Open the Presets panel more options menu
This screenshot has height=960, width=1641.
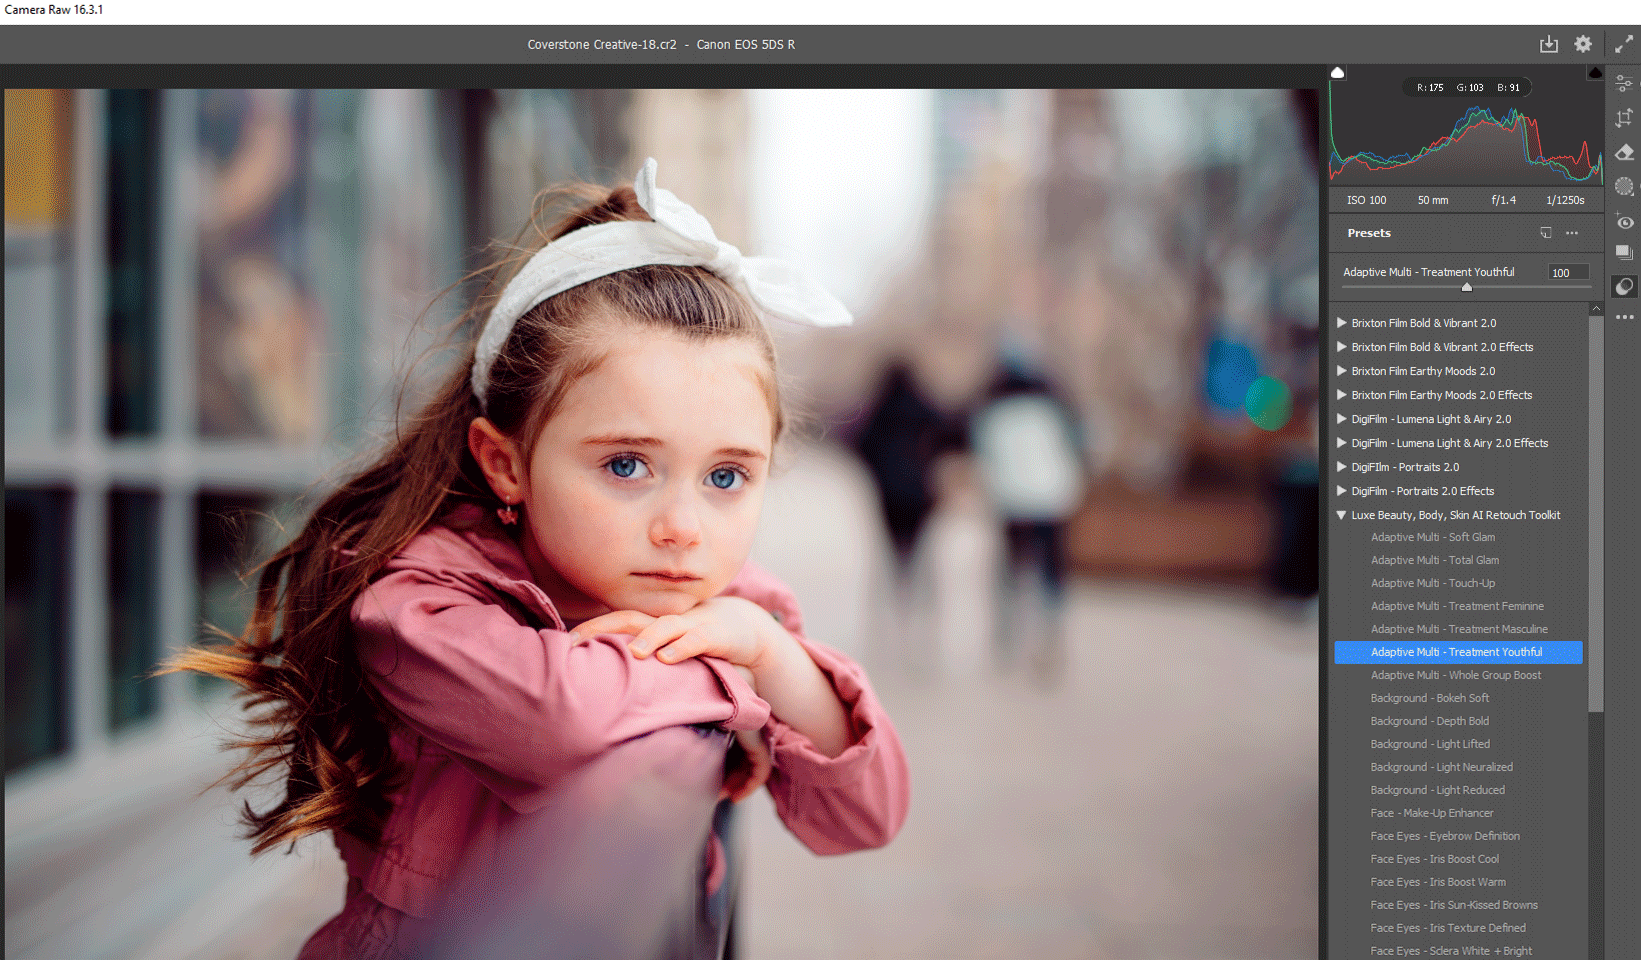[x=1572, y=233]
